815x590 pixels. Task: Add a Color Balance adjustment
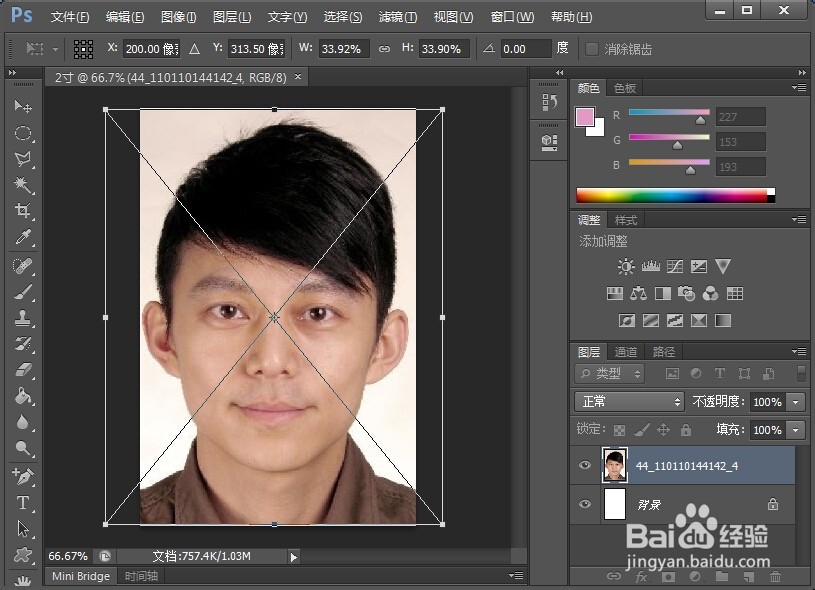638,294
